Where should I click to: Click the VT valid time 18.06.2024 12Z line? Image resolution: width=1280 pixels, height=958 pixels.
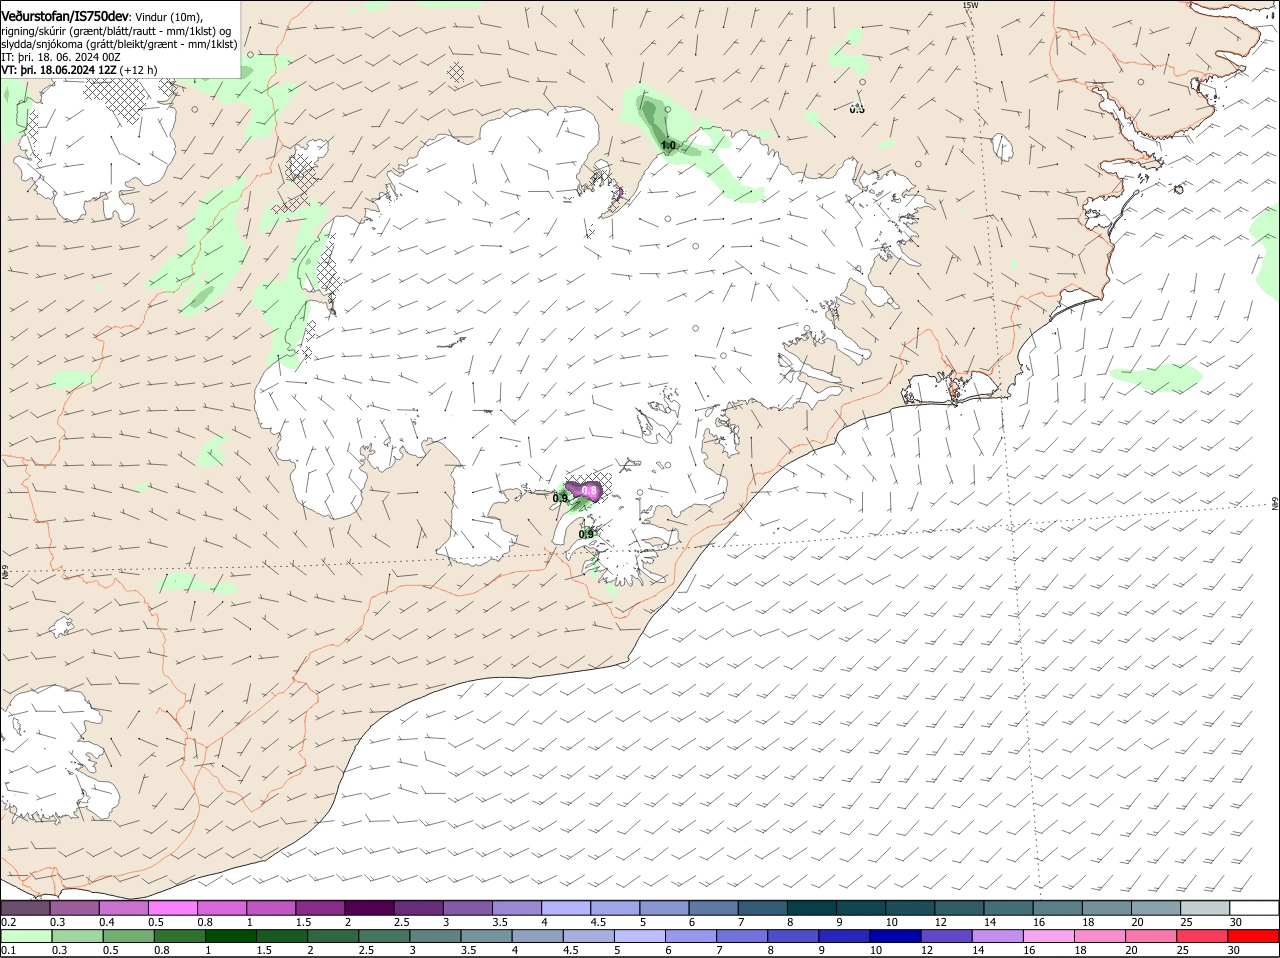(x=79, y=70)
